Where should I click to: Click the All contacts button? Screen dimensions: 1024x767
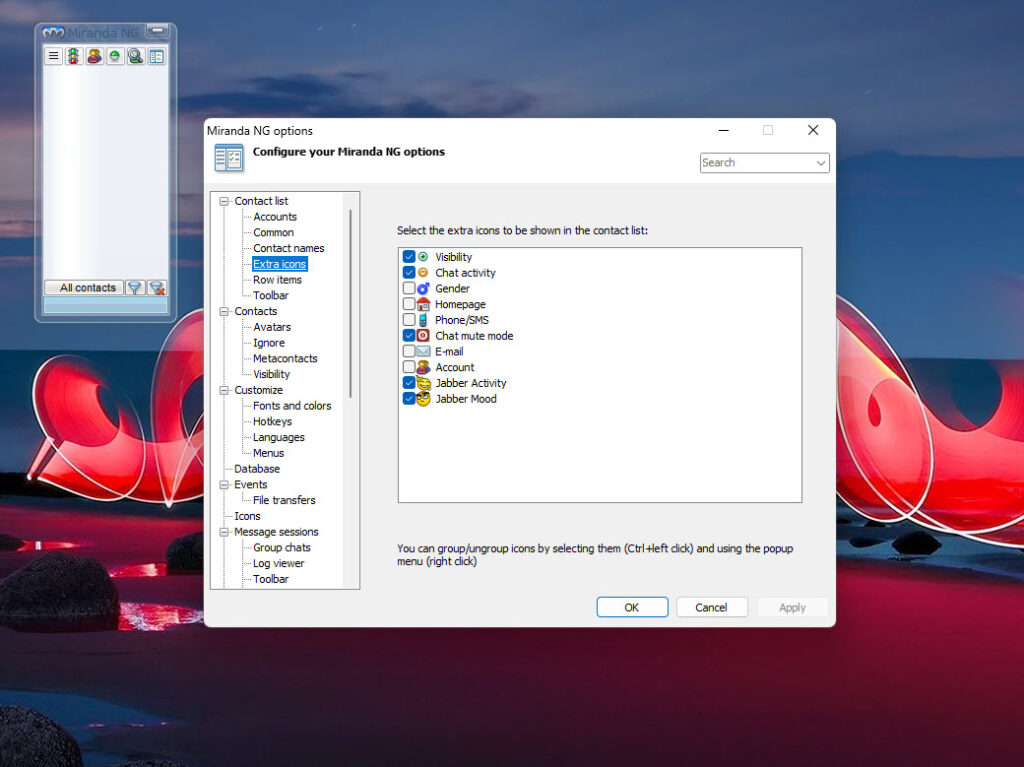coord(84,287)
